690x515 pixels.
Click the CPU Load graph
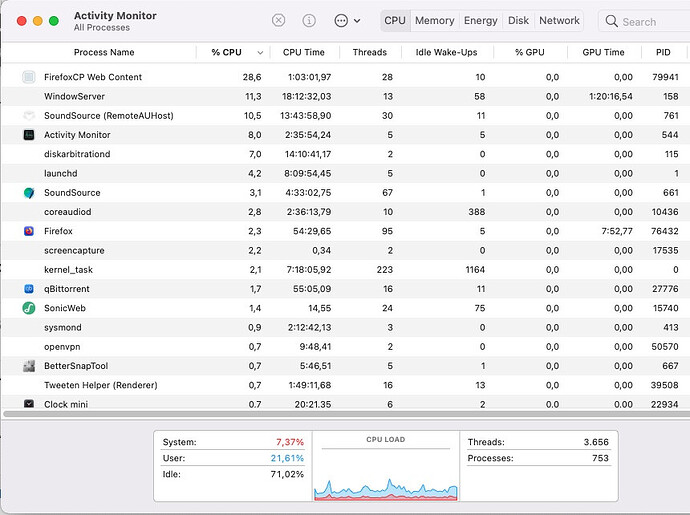coord(385,475)
